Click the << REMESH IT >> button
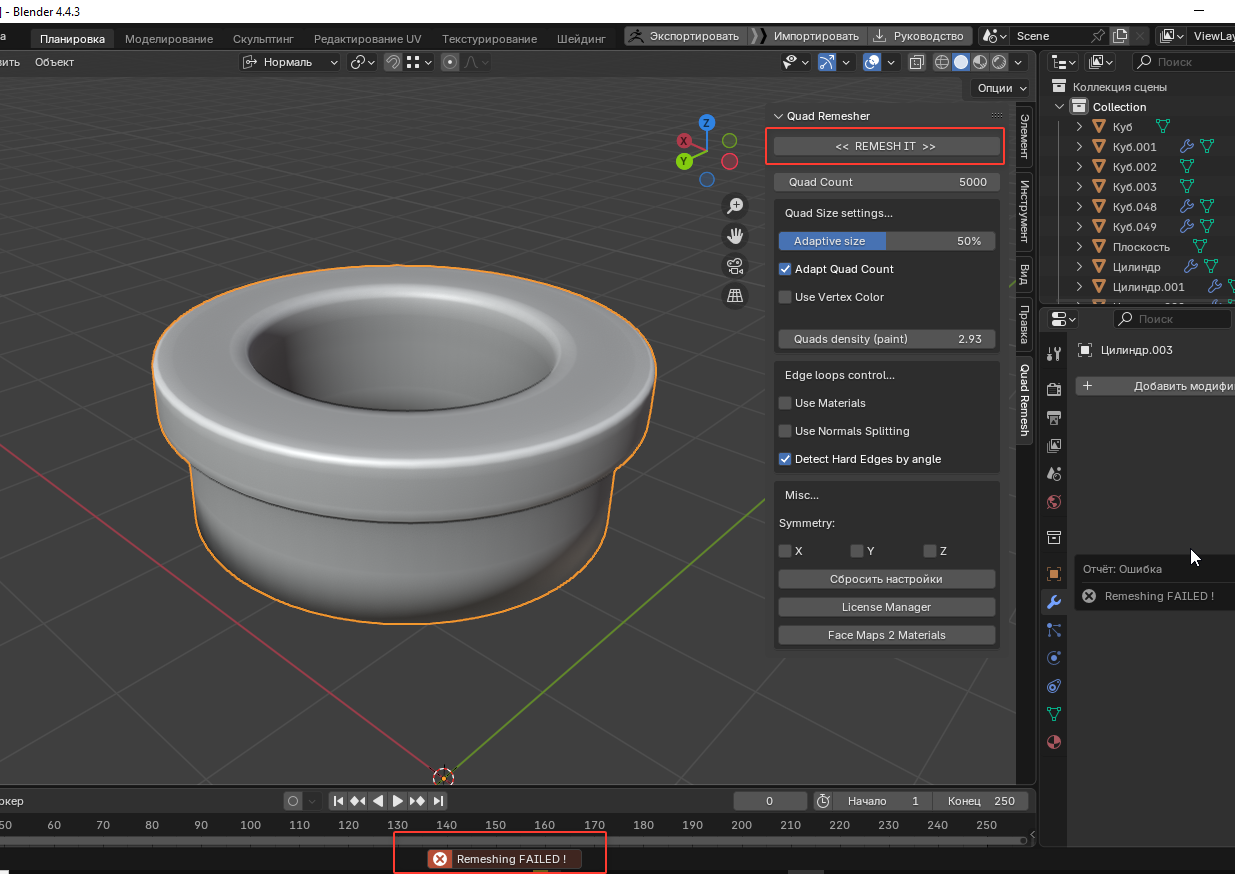The height and width of the screenshot is (874, 1235). point(886,146)
